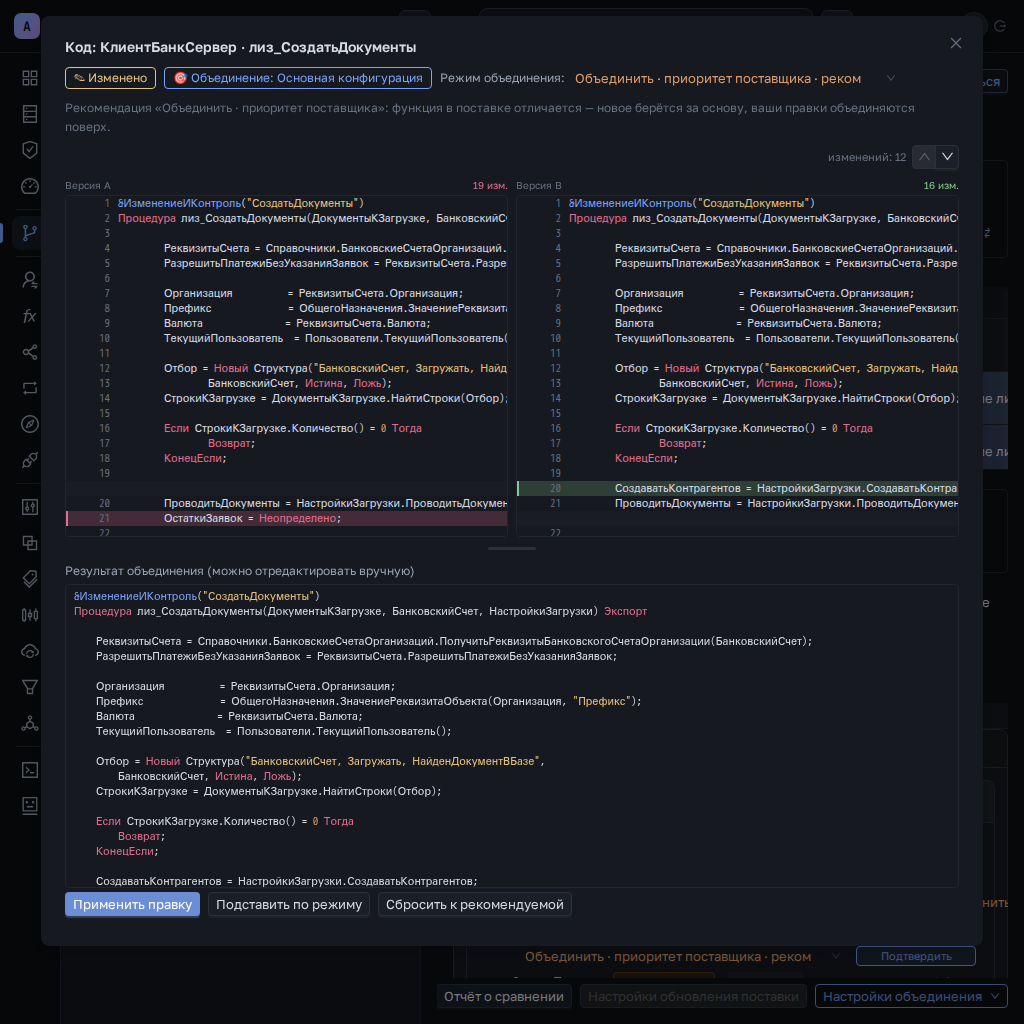Open the merge mode dropdown in the dialog
The width and height of the screenshot is (1024, 1024).
(735, 78)
